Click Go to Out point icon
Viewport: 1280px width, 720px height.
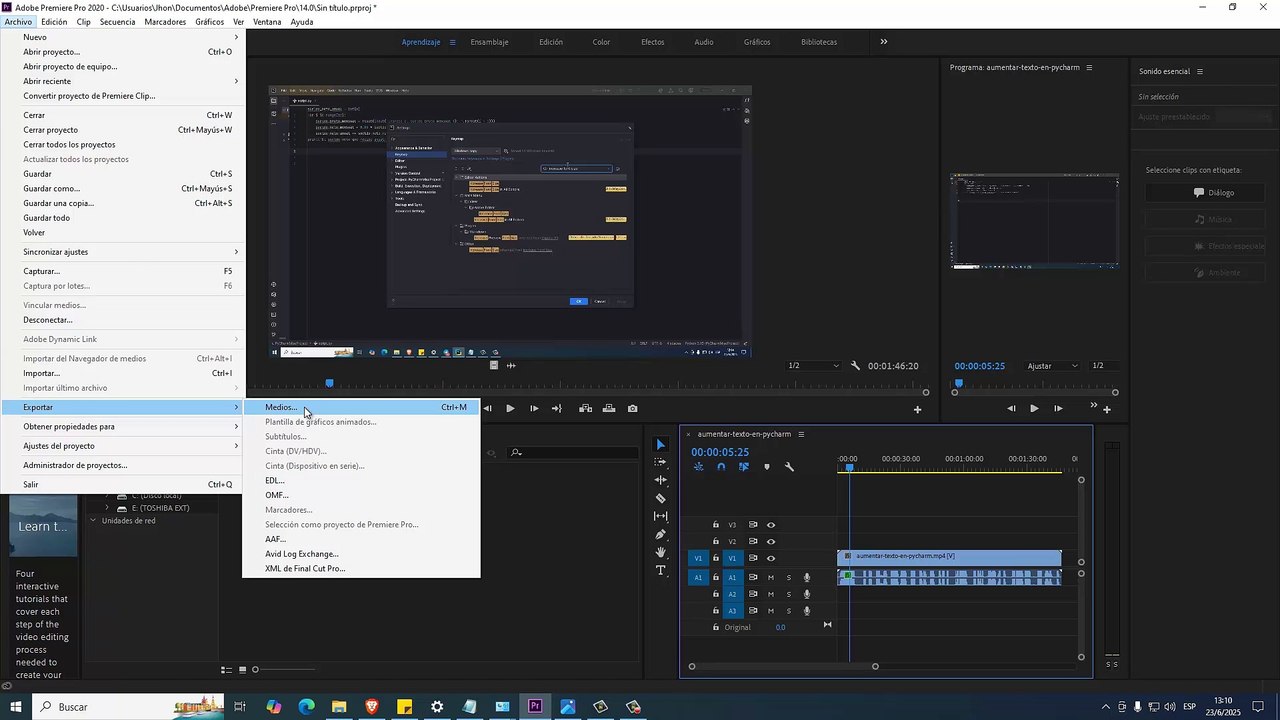(x=557, y=408)
